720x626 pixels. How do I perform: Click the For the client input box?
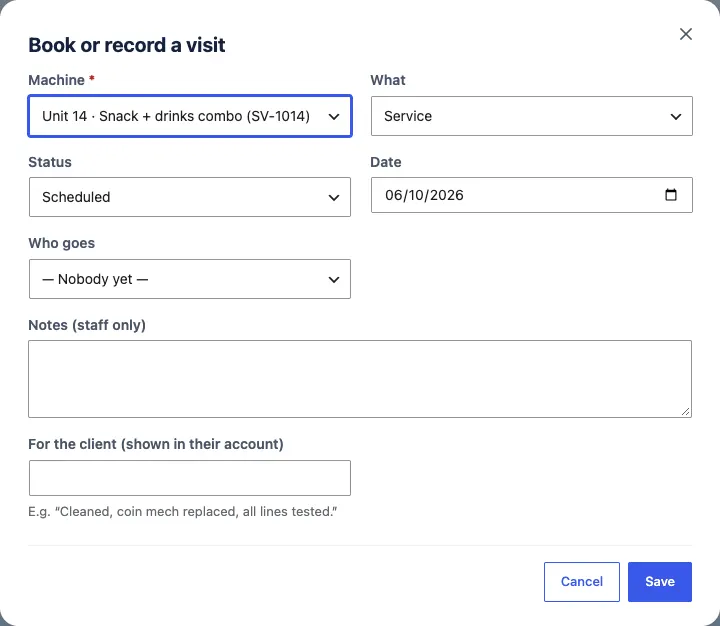(190, 478)
